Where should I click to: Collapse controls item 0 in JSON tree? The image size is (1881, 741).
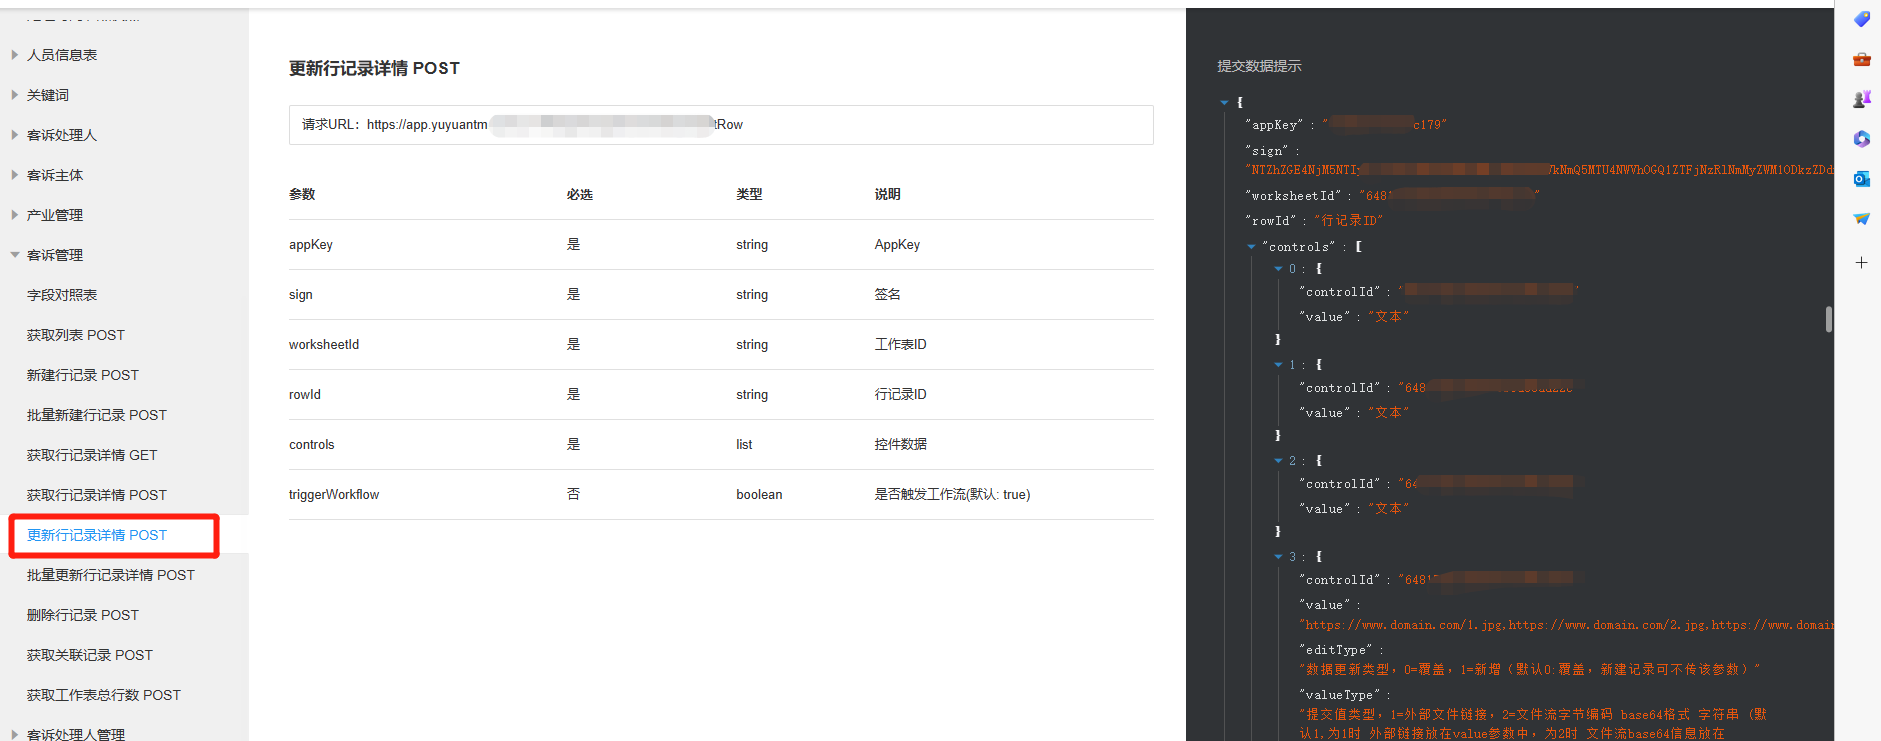(x=1278, y=269)
